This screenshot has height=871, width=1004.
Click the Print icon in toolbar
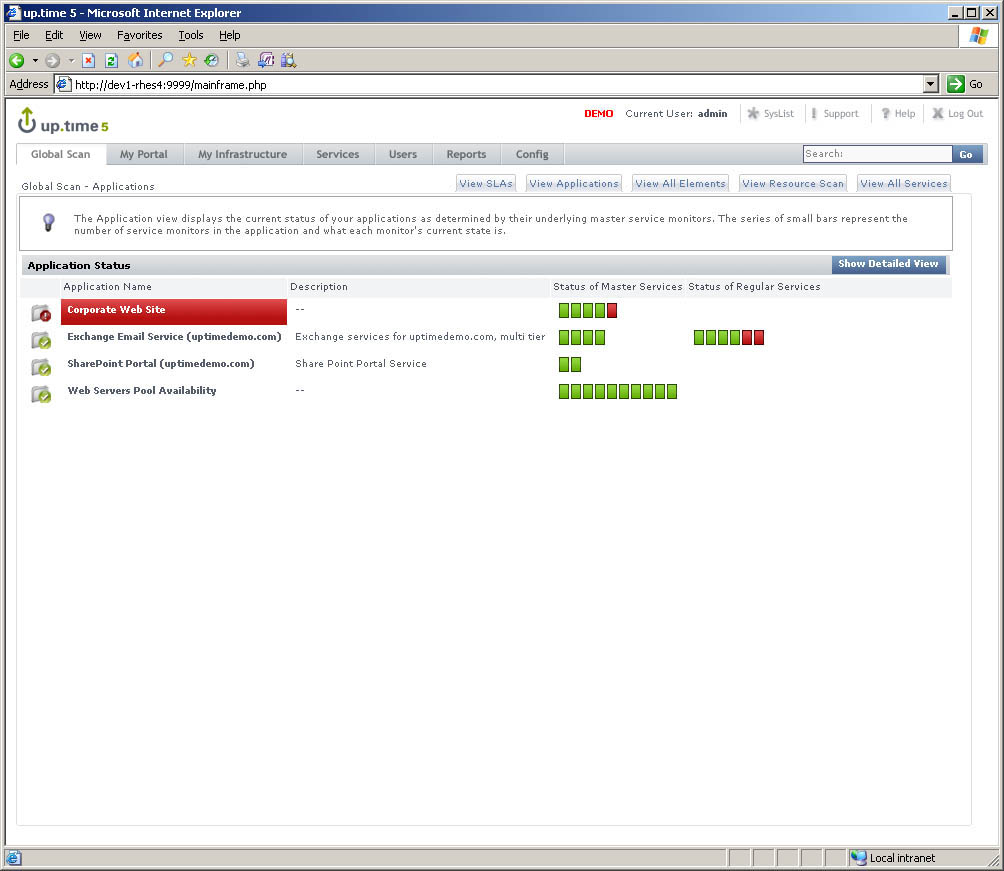pos(243,60)
